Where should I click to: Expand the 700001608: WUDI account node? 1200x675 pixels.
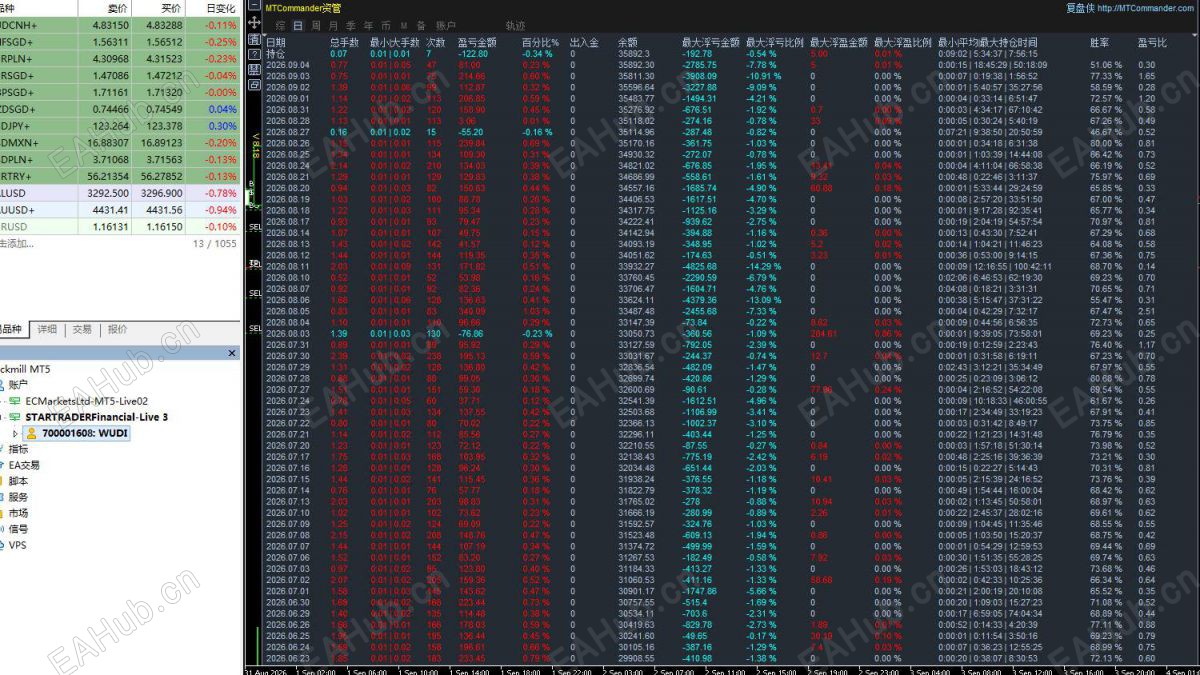pyautogui.click(x=15, y=433)
